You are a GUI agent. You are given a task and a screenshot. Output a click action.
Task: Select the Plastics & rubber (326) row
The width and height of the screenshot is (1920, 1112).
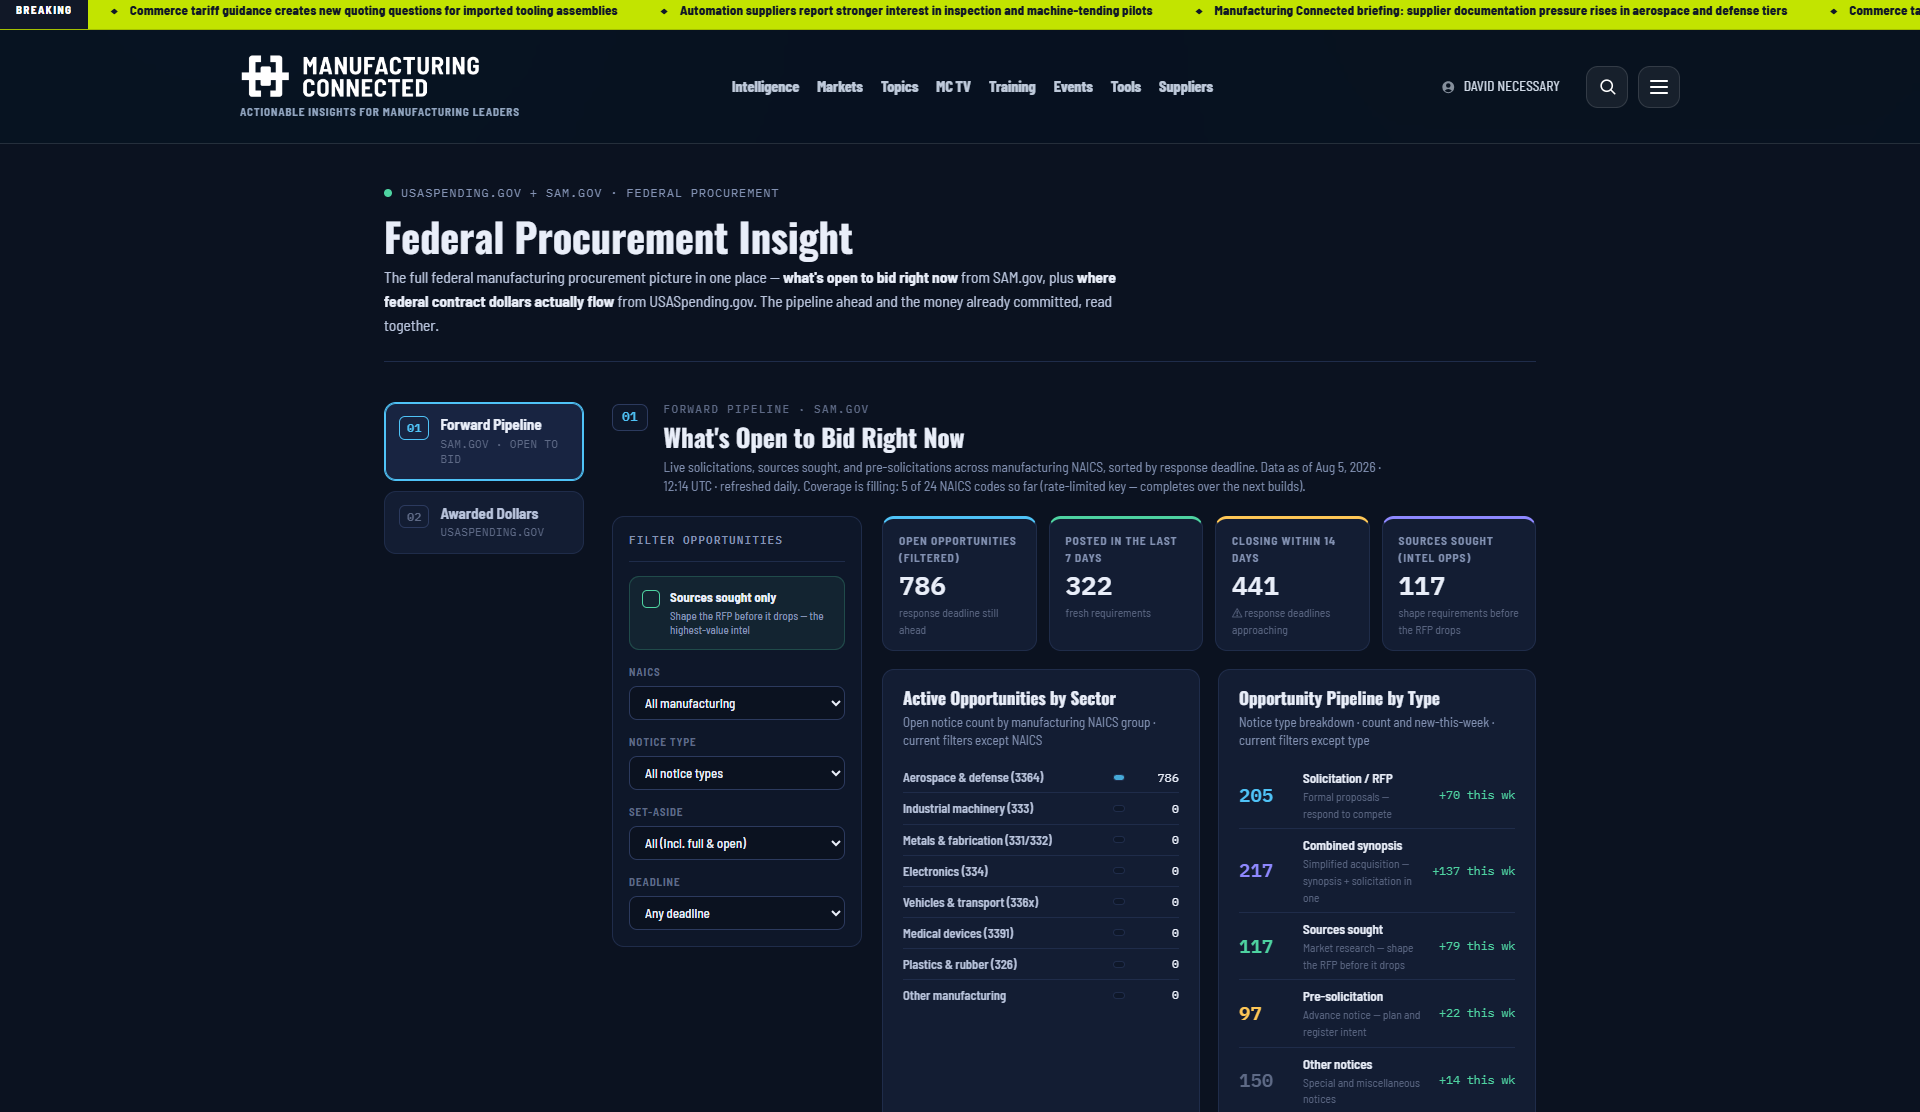click(1041, 965)
